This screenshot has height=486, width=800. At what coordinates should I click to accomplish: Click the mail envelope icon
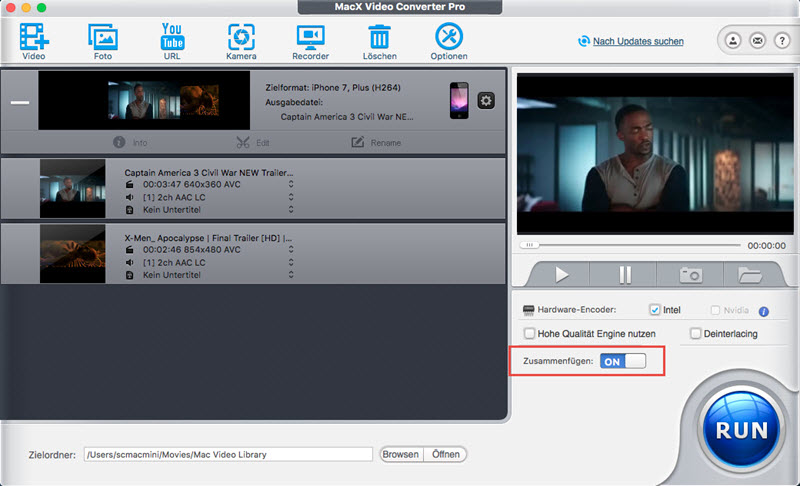(x=757, y=40)
